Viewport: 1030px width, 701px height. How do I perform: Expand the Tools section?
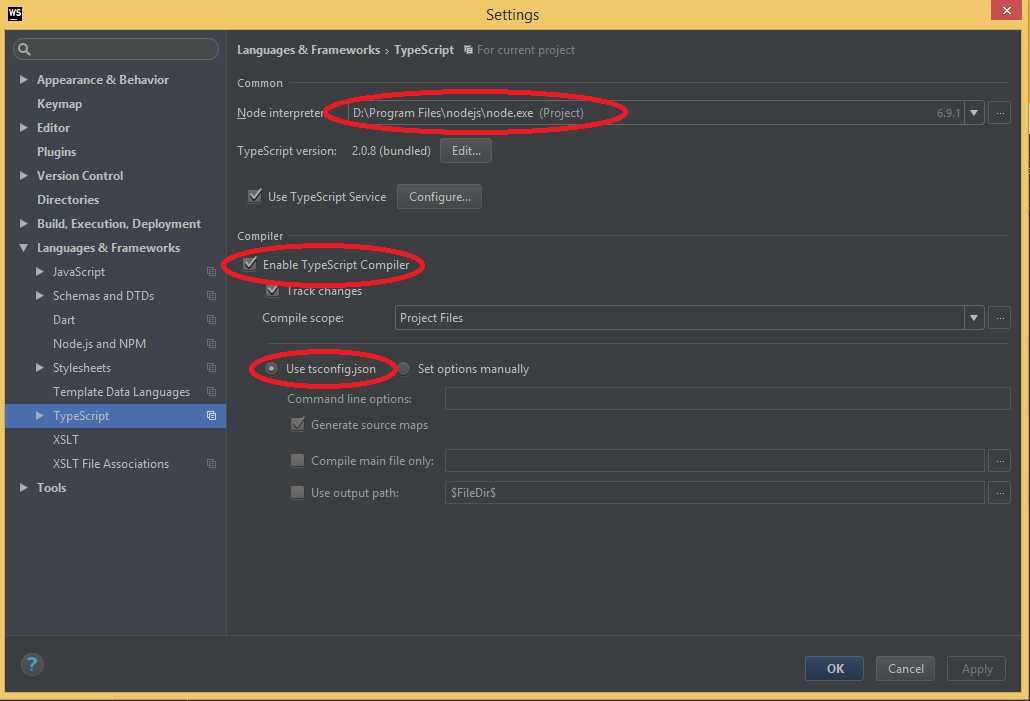click(24, 487)
